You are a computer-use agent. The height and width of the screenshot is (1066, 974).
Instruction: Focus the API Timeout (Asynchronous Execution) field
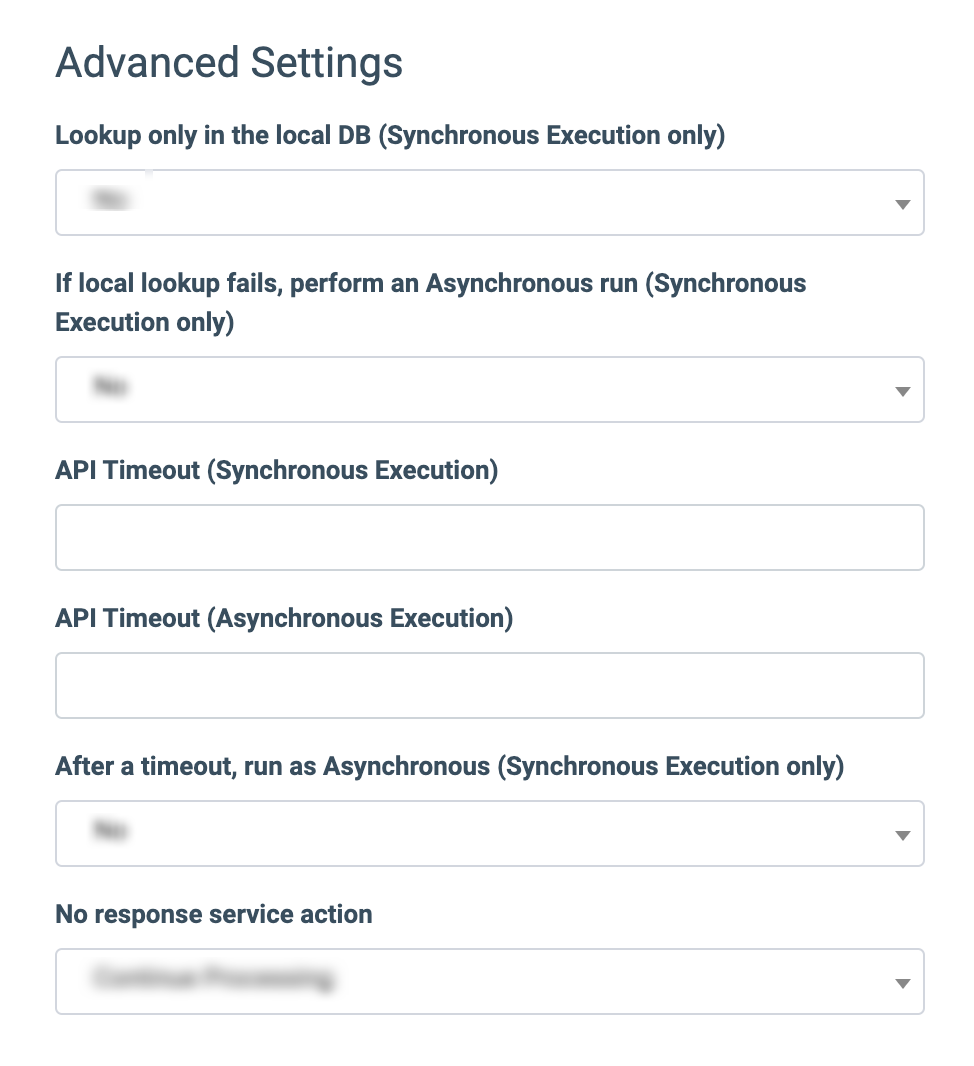click(x=489, y=686)
